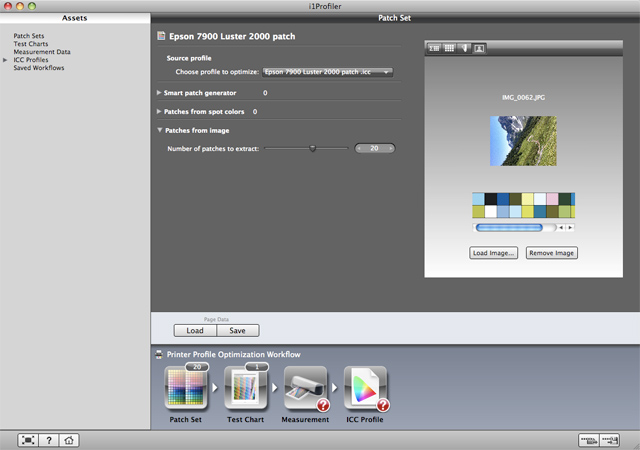Viewport: 640px width, 450px height.
Task: Click the Epson 7900 Luster 2000 patch title
Action: 232,36
